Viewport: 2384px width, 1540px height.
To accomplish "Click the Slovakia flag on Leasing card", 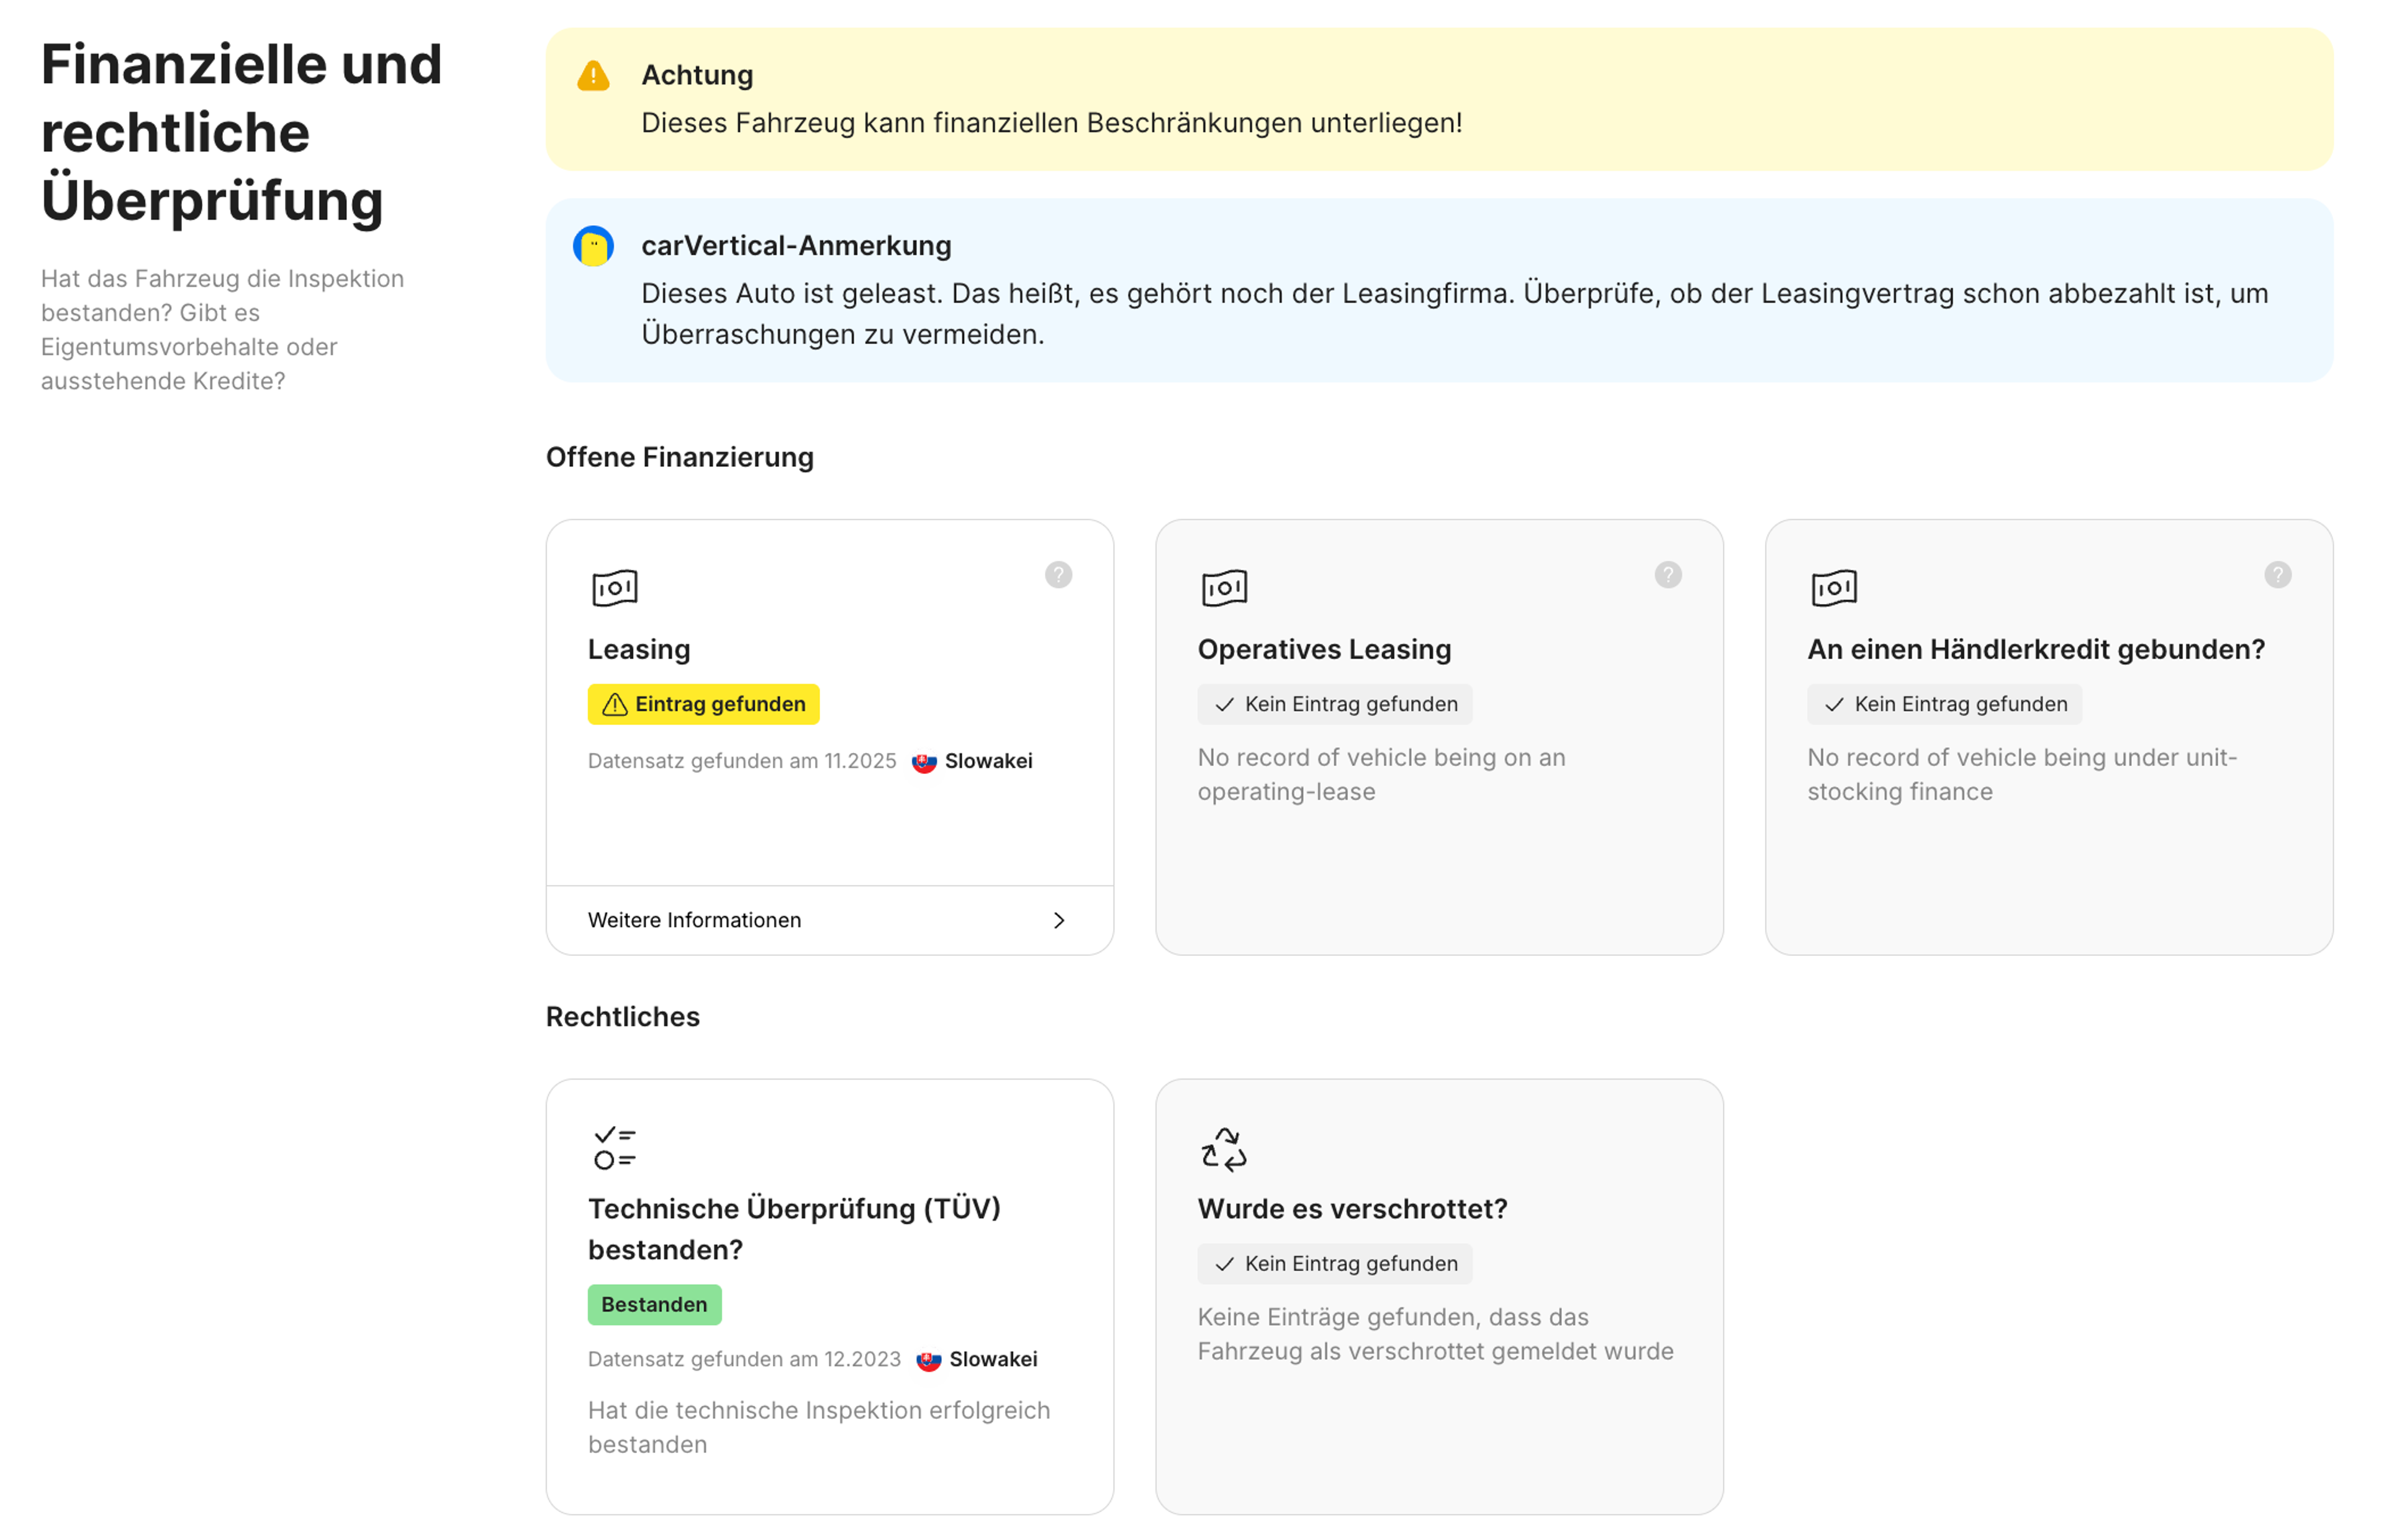I will pos(924,762).
